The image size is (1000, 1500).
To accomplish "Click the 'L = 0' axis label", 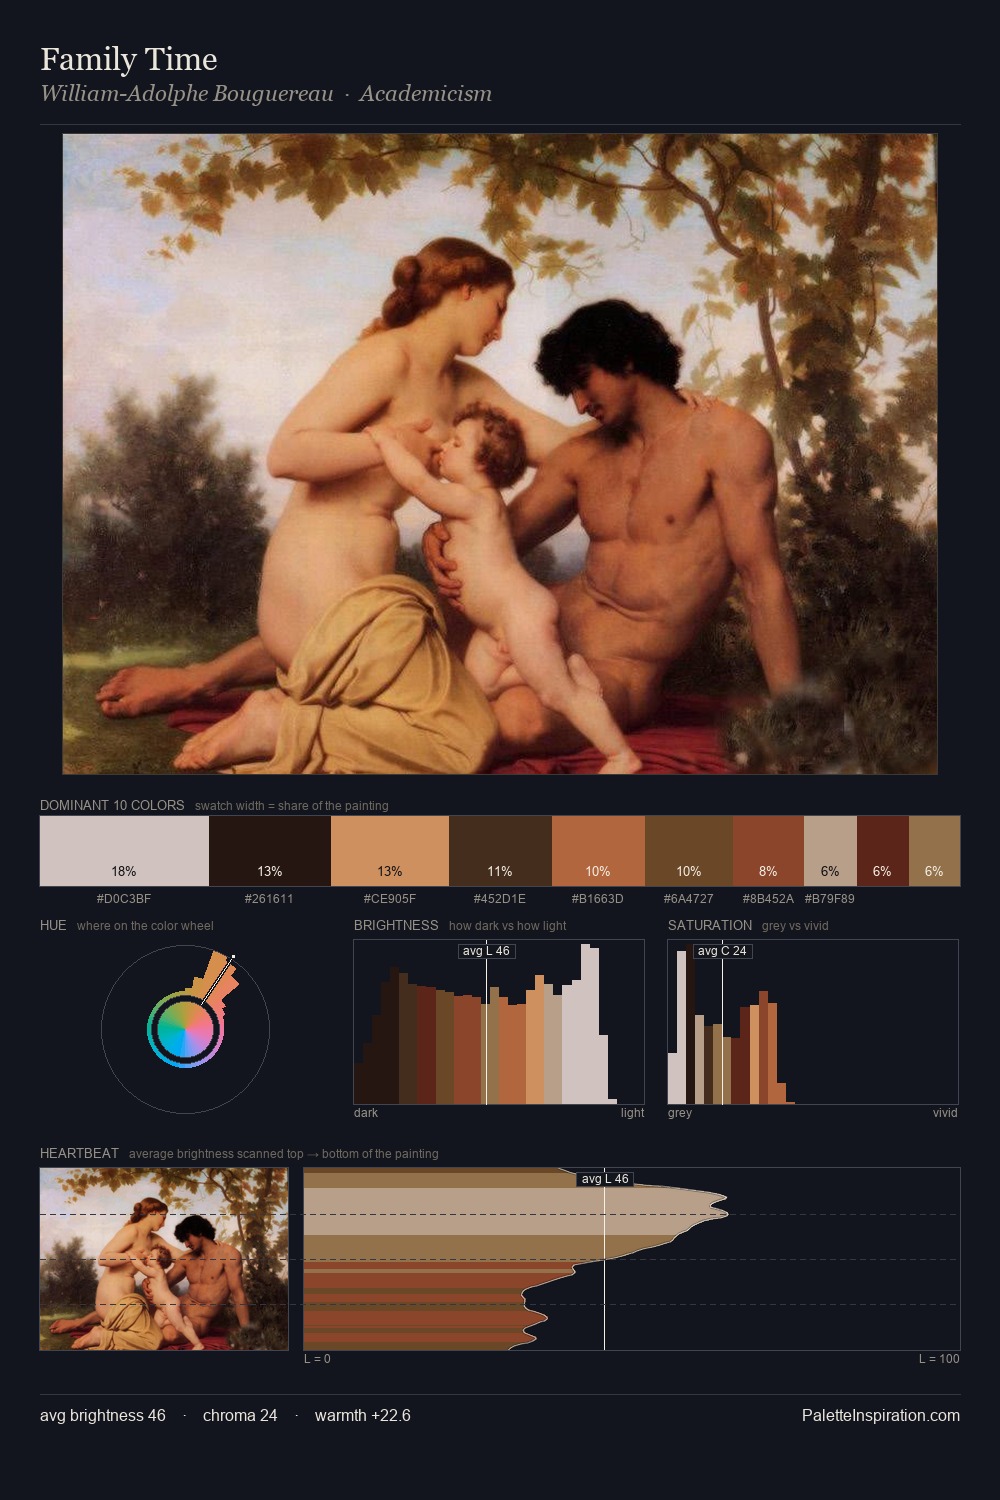I will point(317,1359).
